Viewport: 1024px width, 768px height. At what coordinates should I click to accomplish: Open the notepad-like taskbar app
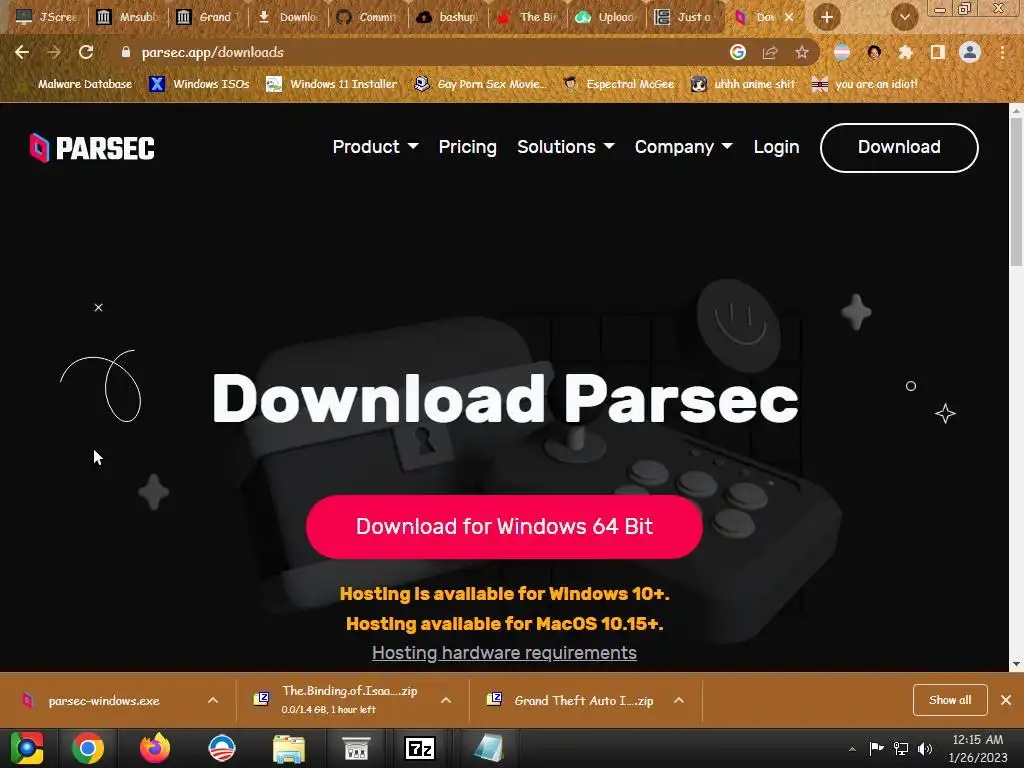point(488,748)
